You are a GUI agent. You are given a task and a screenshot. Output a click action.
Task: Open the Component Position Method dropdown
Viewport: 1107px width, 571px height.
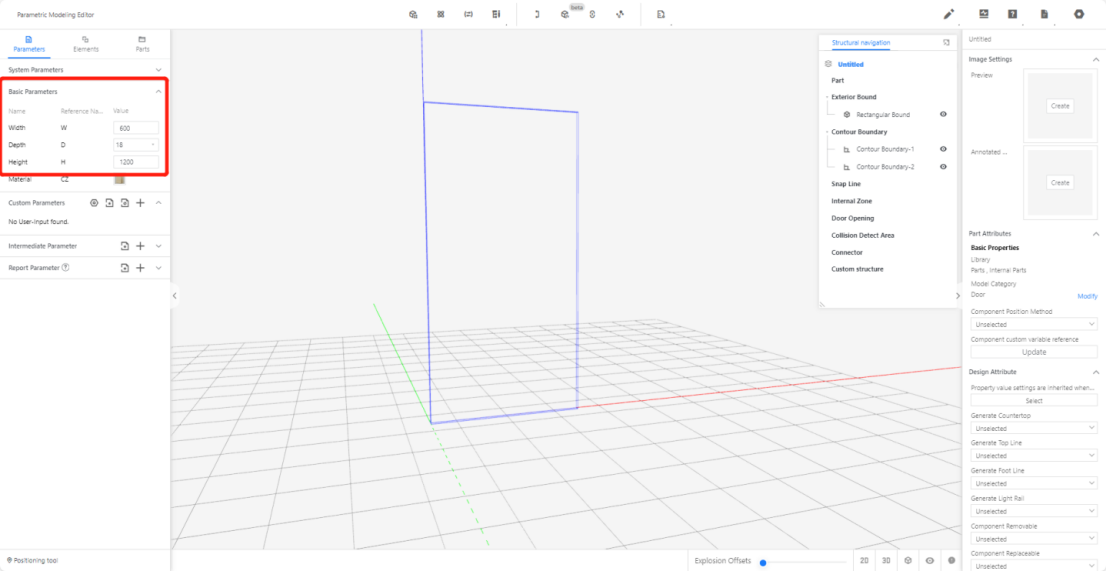1034,325
